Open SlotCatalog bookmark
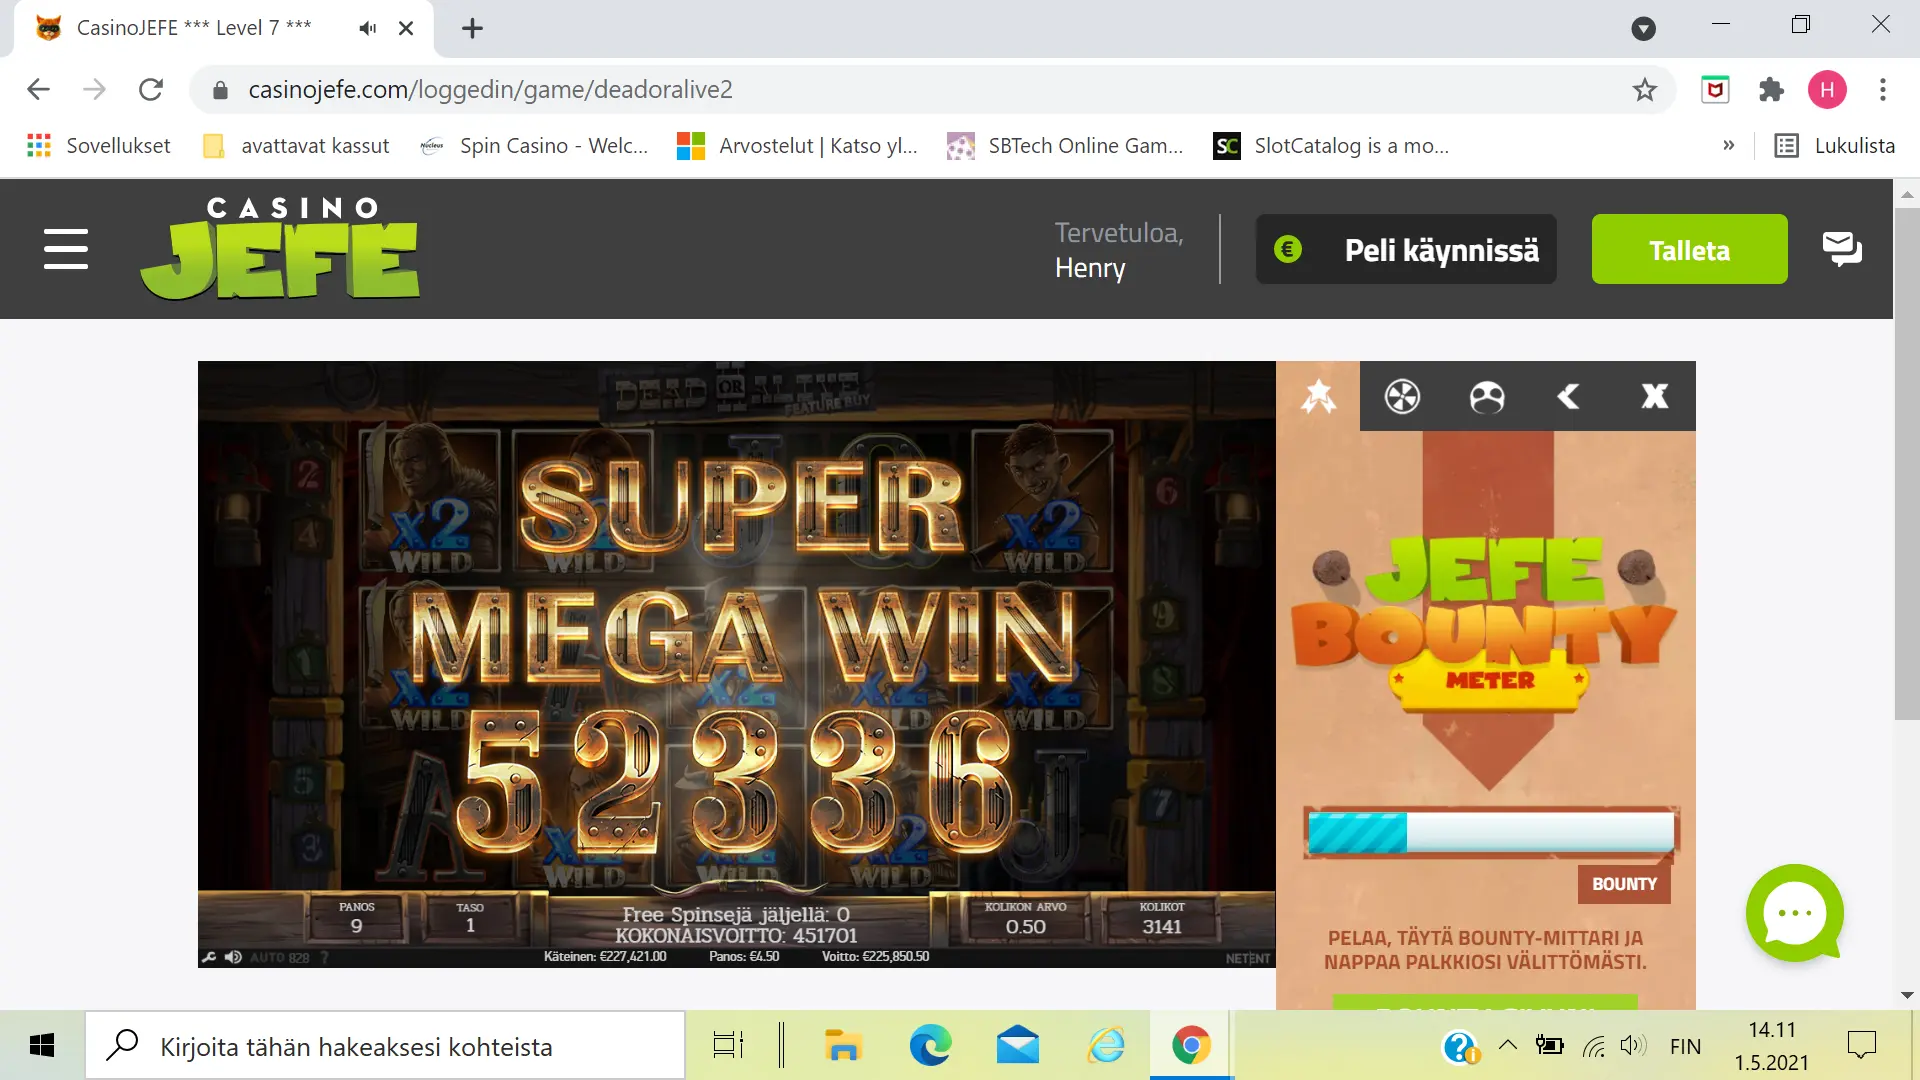This screenshot has width=1920, height=1080. click(1331, 146)
